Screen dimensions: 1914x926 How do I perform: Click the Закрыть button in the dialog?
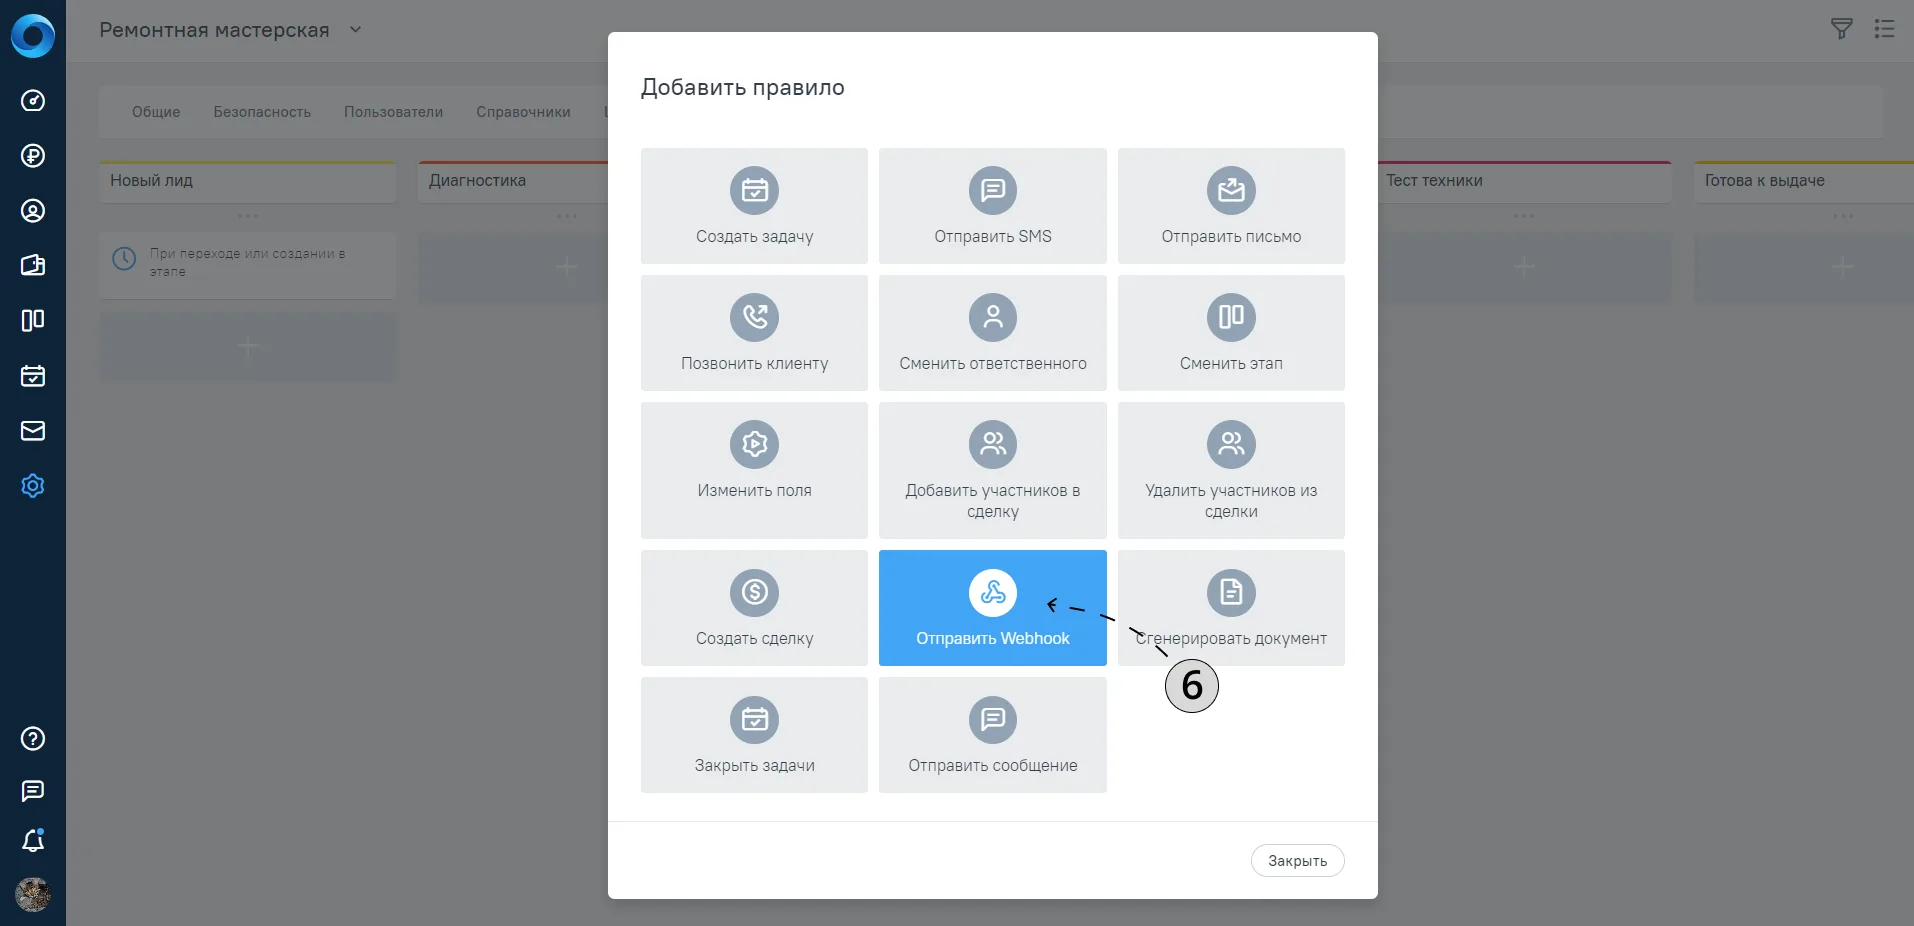pyautogui.click(x=1297, y=861)
